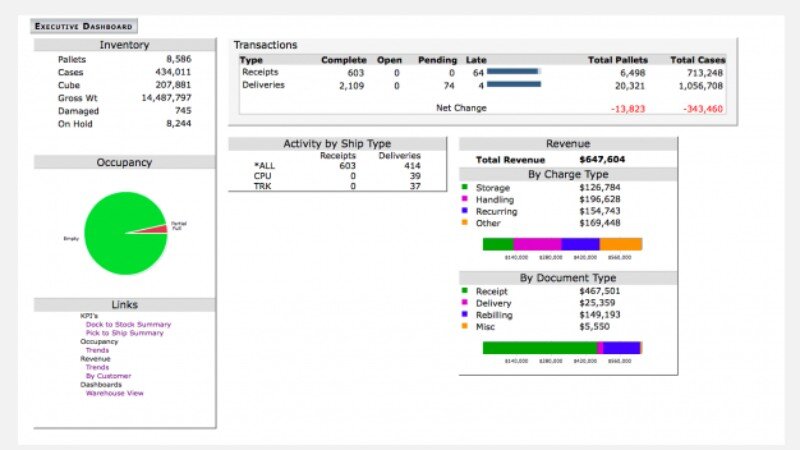Viewport: 800px width, 450px height.
Task: Click the magenta Delivery legend square
Action: (465, 303)
